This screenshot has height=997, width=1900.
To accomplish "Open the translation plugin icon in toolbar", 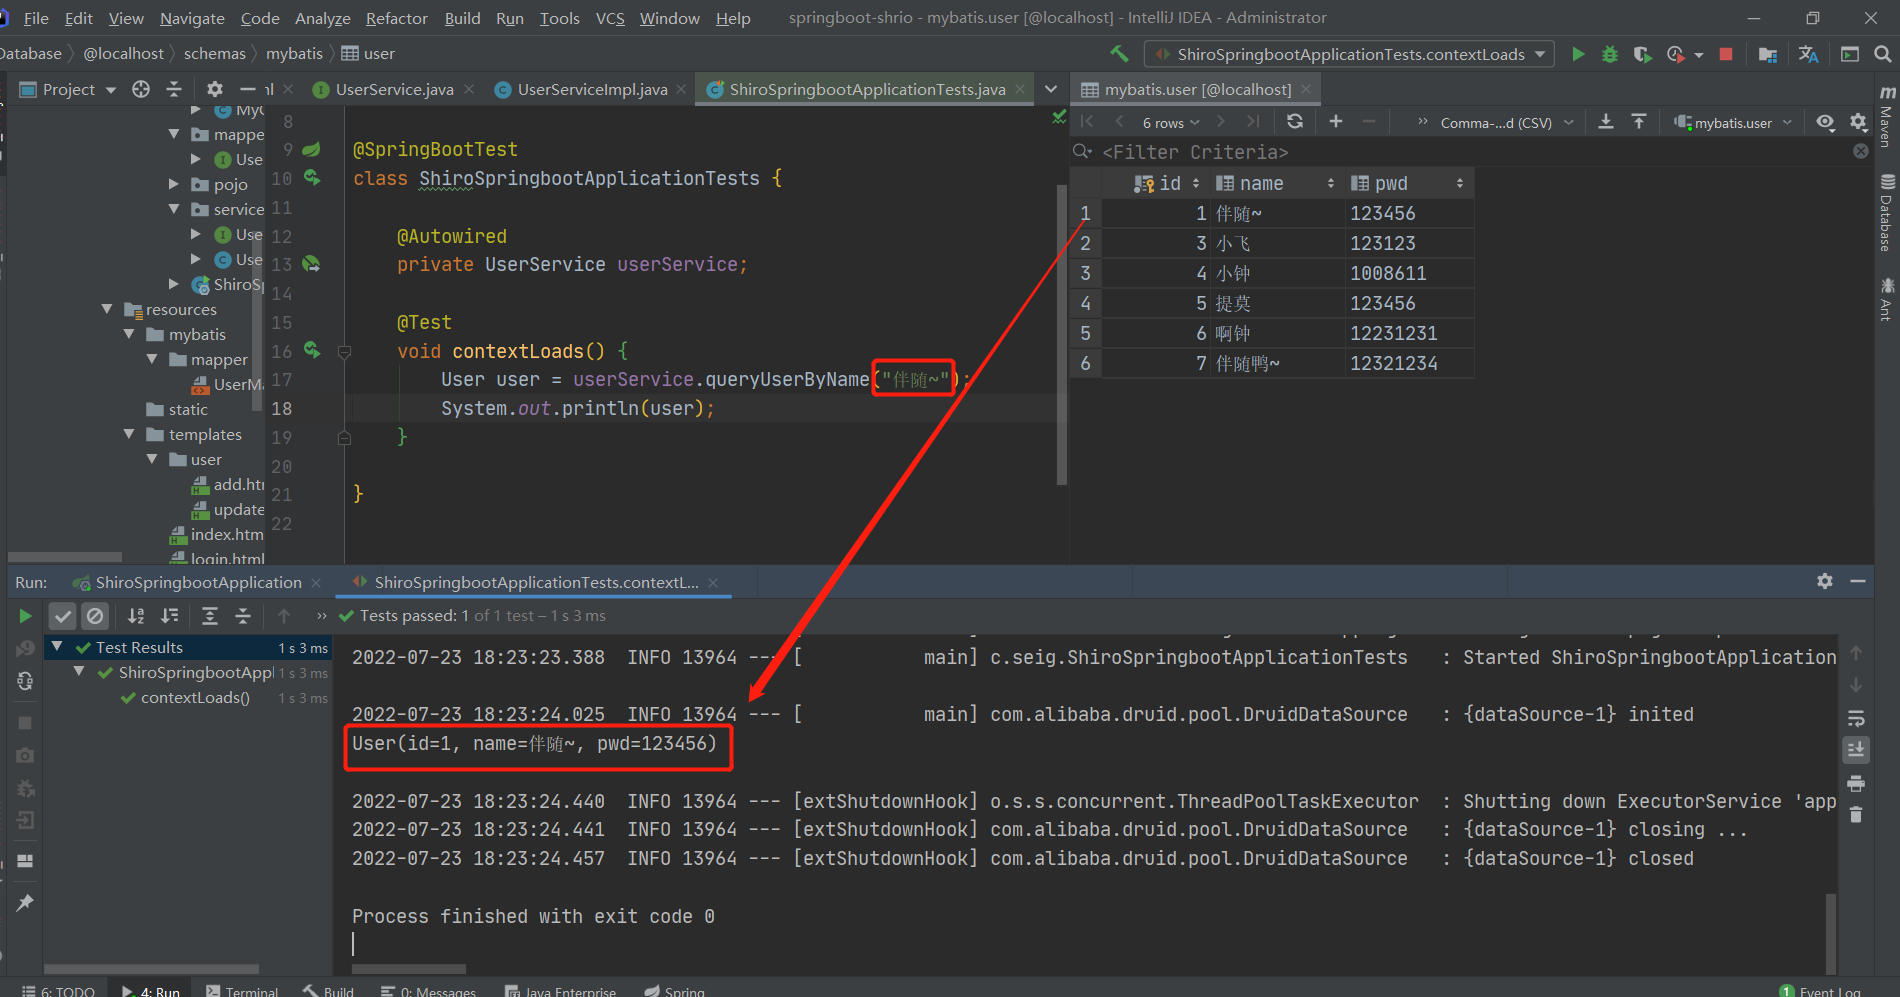I will [x=1808, y=54].
